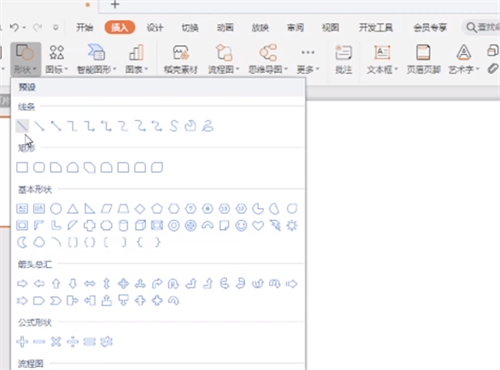Select the down block arrow shape
Screen dimensions: 500x370
click(73, 284)
